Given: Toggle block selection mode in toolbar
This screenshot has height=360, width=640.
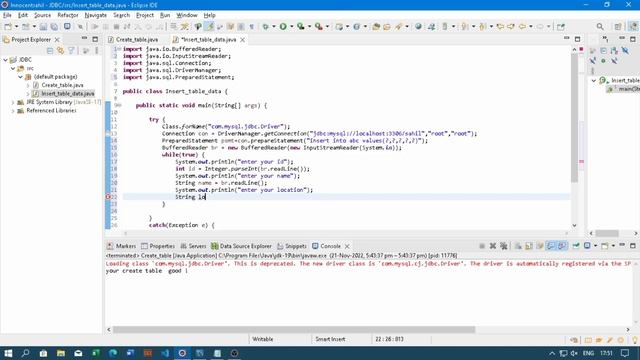Looking at the screenshot, I should pos(241,27).
